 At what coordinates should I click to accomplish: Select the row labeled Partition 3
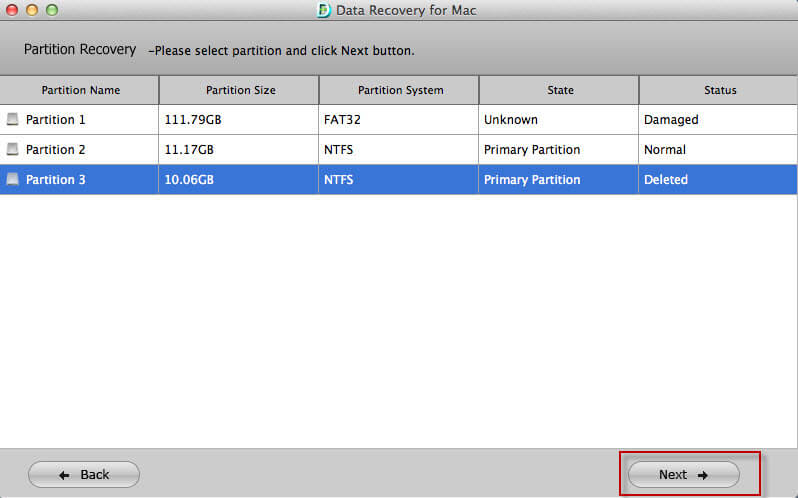[x=398, y=180]
